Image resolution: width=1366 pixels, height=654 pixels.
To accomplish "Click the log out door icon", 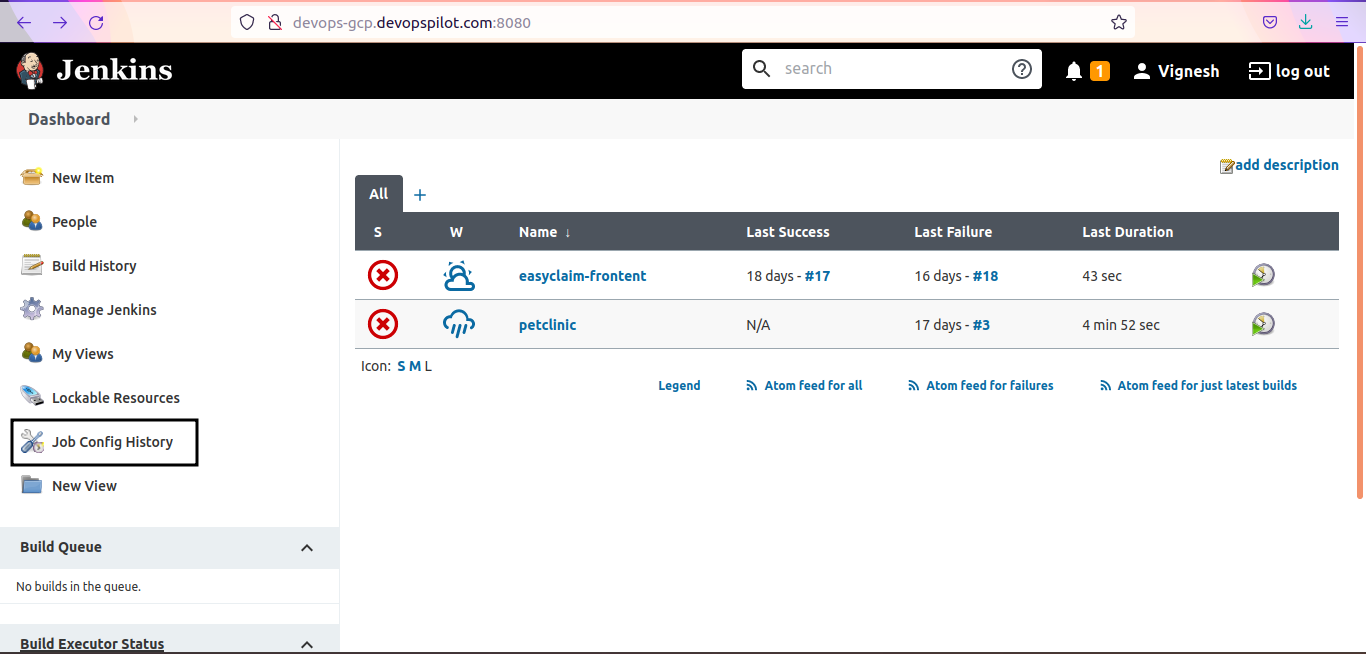I will 1259,71.
